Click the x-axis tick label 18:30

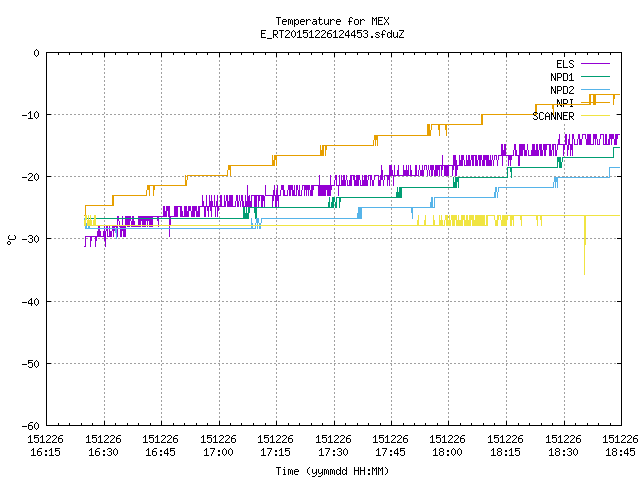click(564, 452)
